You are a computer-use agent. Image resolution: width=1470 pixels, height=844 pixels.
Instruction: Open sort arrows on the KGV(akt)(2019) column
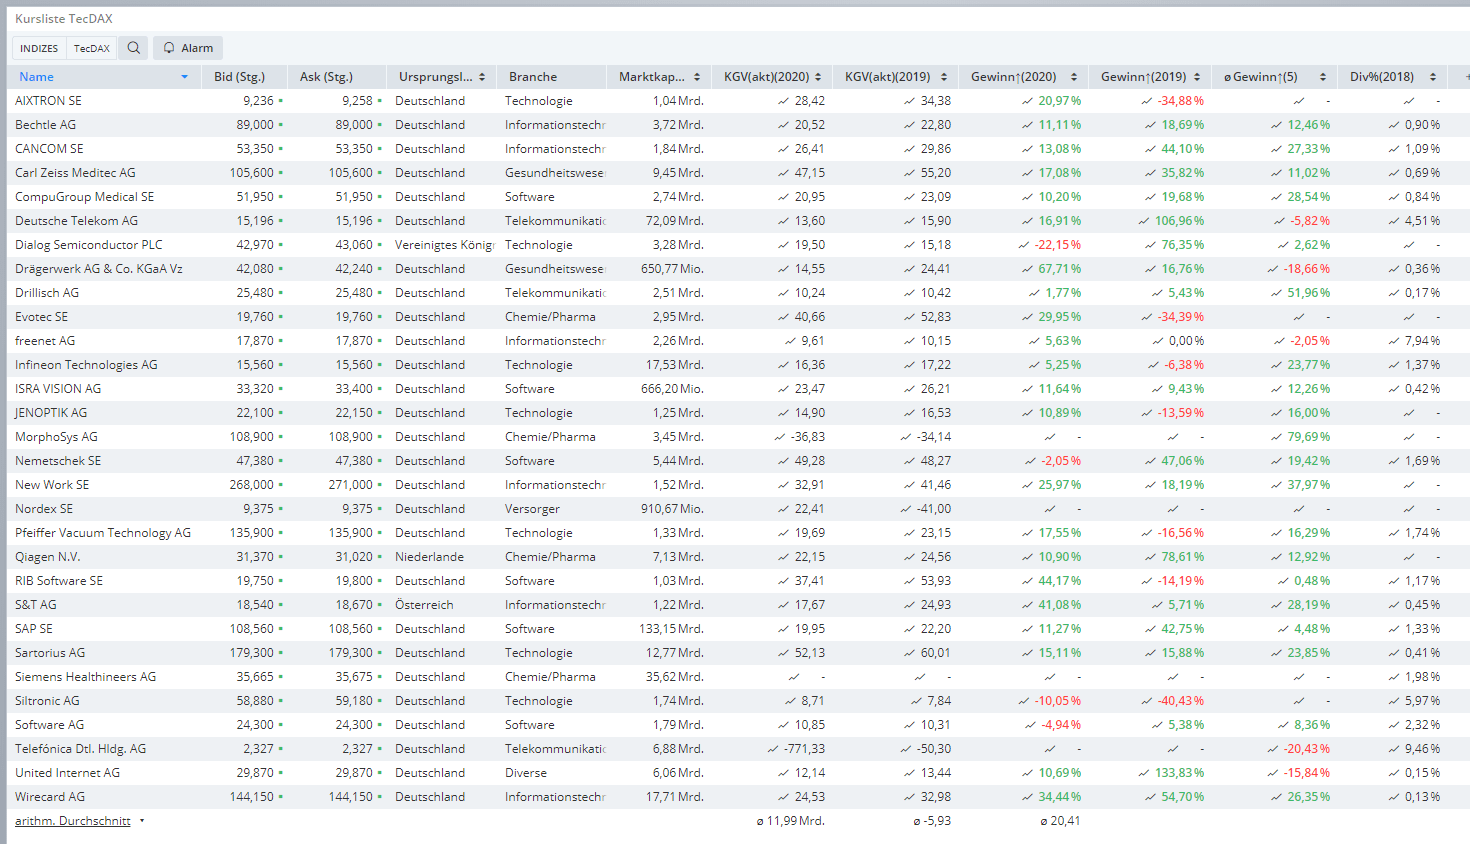[943, 77]
